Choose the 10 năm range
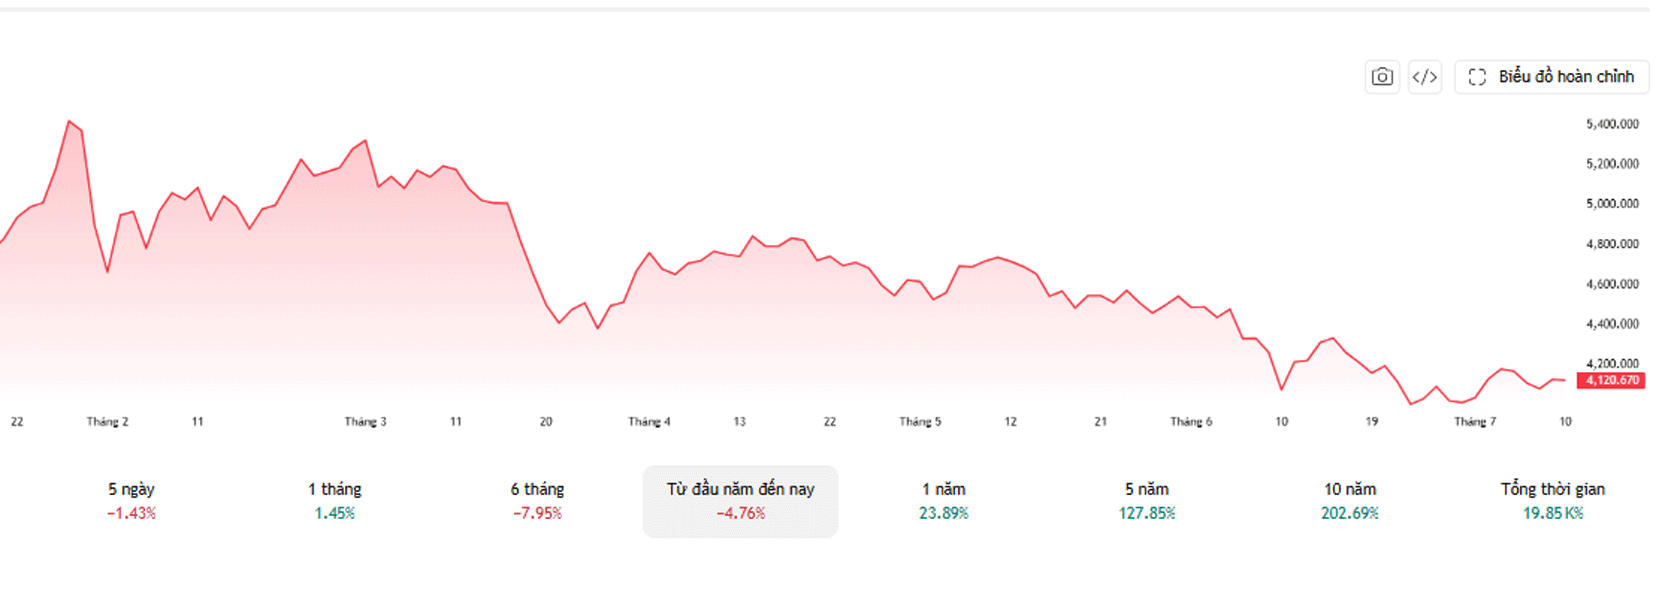 tap(1350, 501)
